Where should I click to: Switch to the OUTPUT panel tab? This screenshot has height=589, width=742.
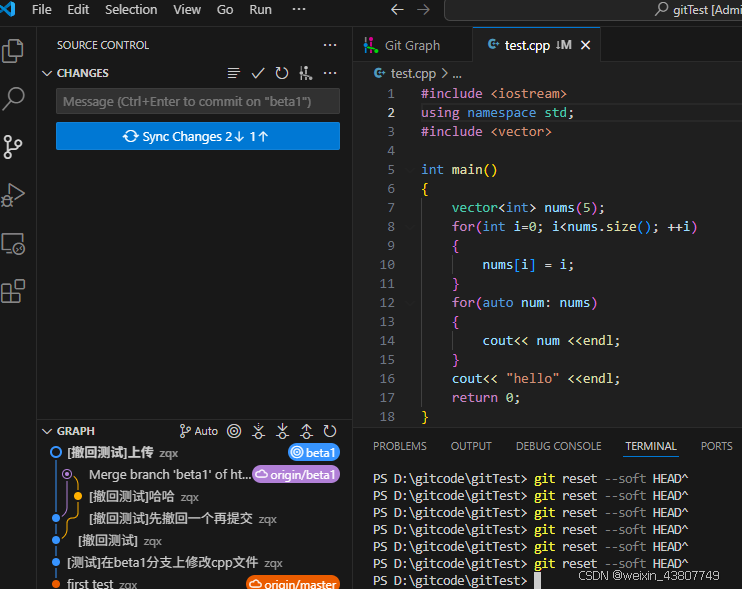tap(471, 446)
